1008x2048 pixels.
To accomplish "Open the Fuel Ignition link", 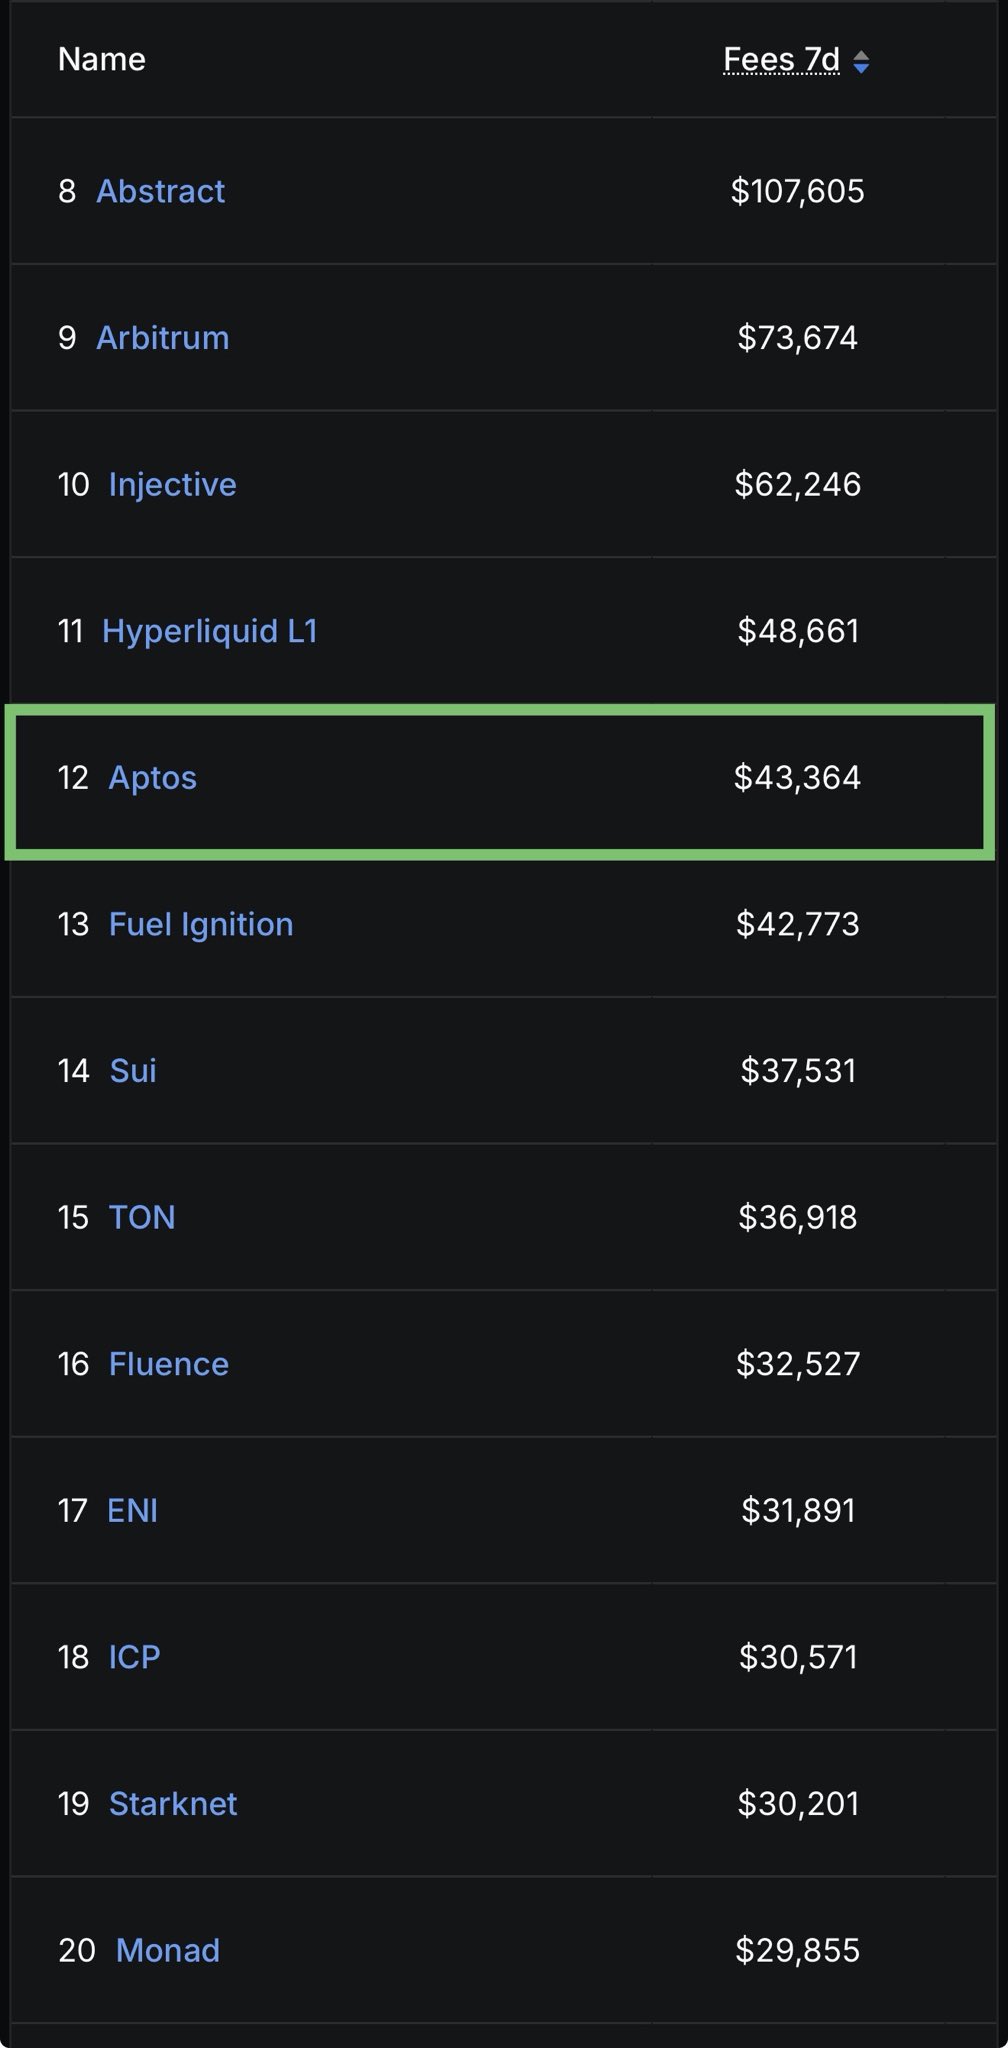I will click(x=200, y=924).
